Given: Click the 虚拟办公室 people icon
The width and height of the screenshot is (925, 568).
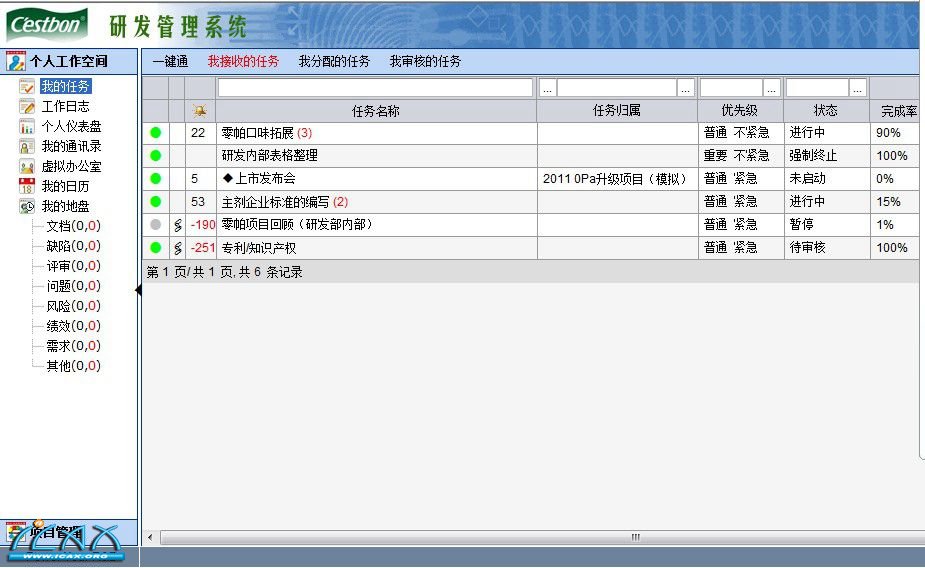Looking at the screenshot, I should [x=27, y=166].
